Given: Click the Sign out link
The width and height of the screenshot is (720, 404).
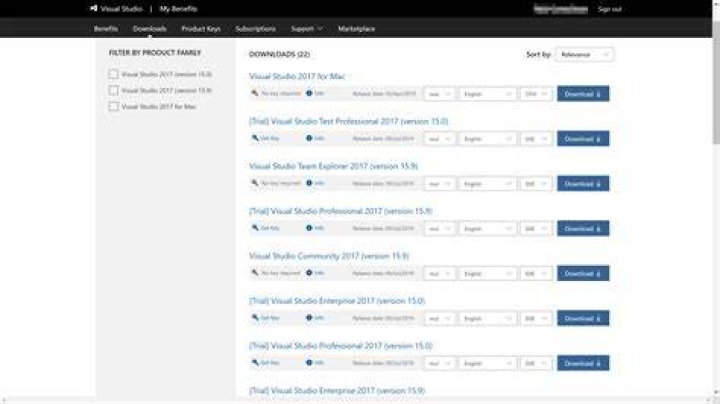Looking at the screenshot, I should tap(609, 9).
